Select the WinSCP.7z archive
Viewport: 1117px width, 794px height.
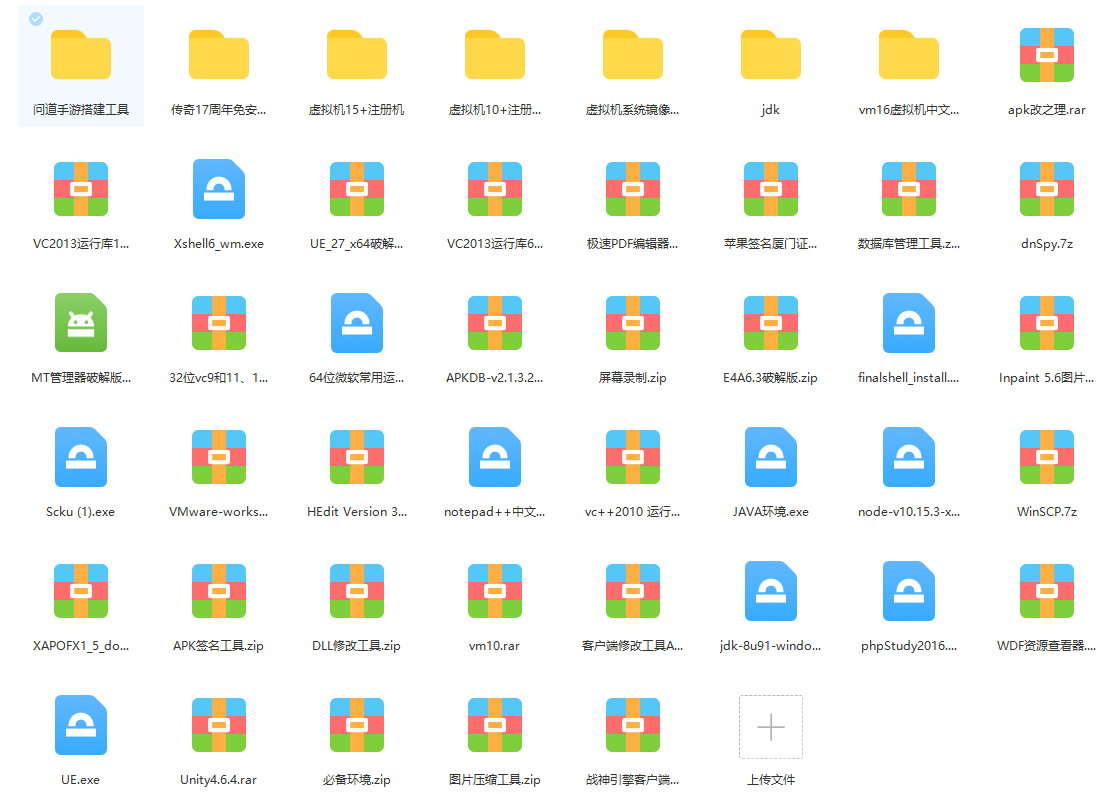click(1046, 457)
